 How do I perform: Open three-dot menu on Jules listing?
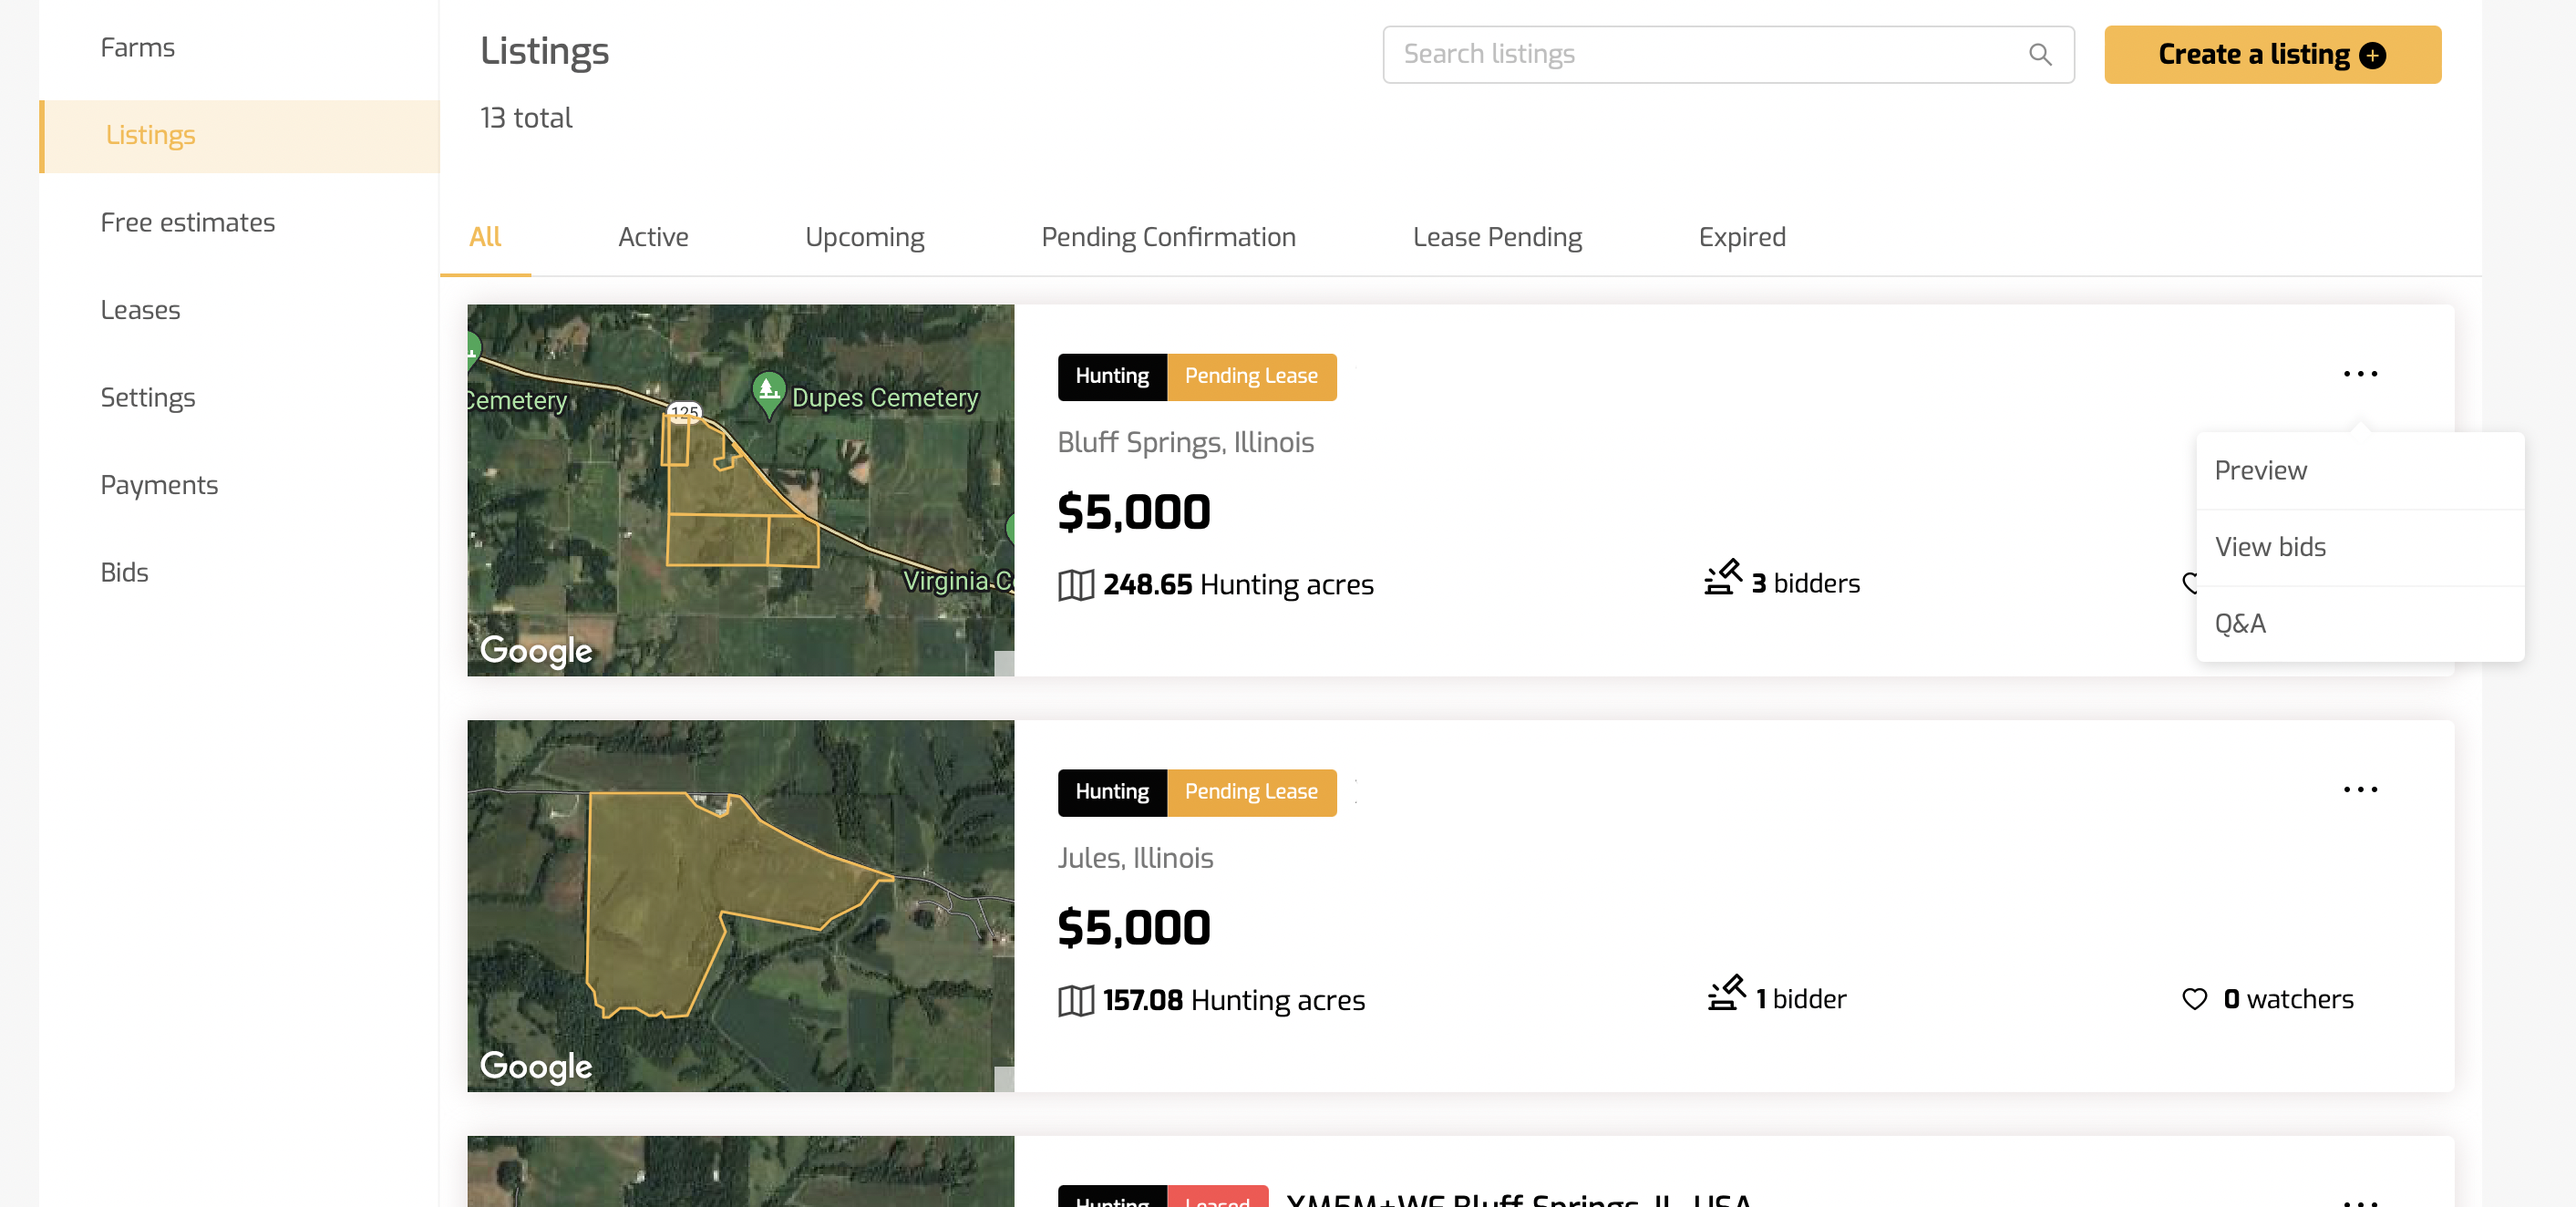click(x=2359, y=790)
